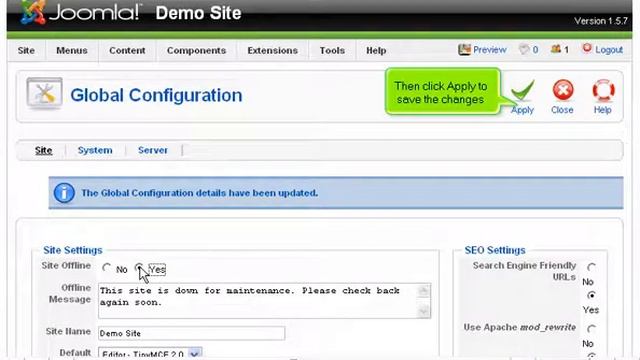This screenshot has height=360, width=640.
Task: Click the 'Demo Site' header title
Action: click(x=198, y=13)
